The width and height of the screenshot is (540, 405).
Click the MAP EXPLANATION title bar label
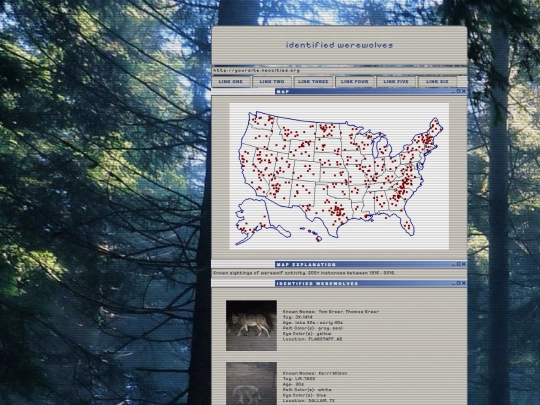click(x=306, y=264)
